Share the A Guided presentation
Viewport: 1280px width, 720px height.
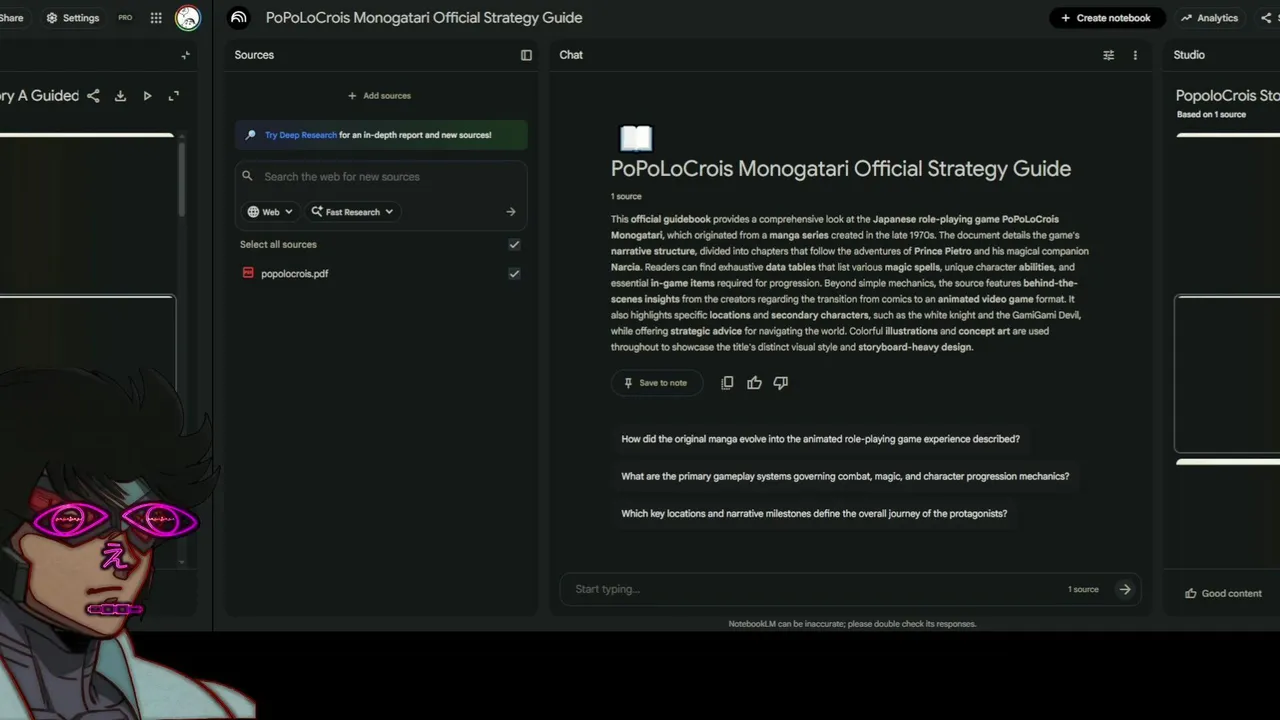[x=93, y=96]
